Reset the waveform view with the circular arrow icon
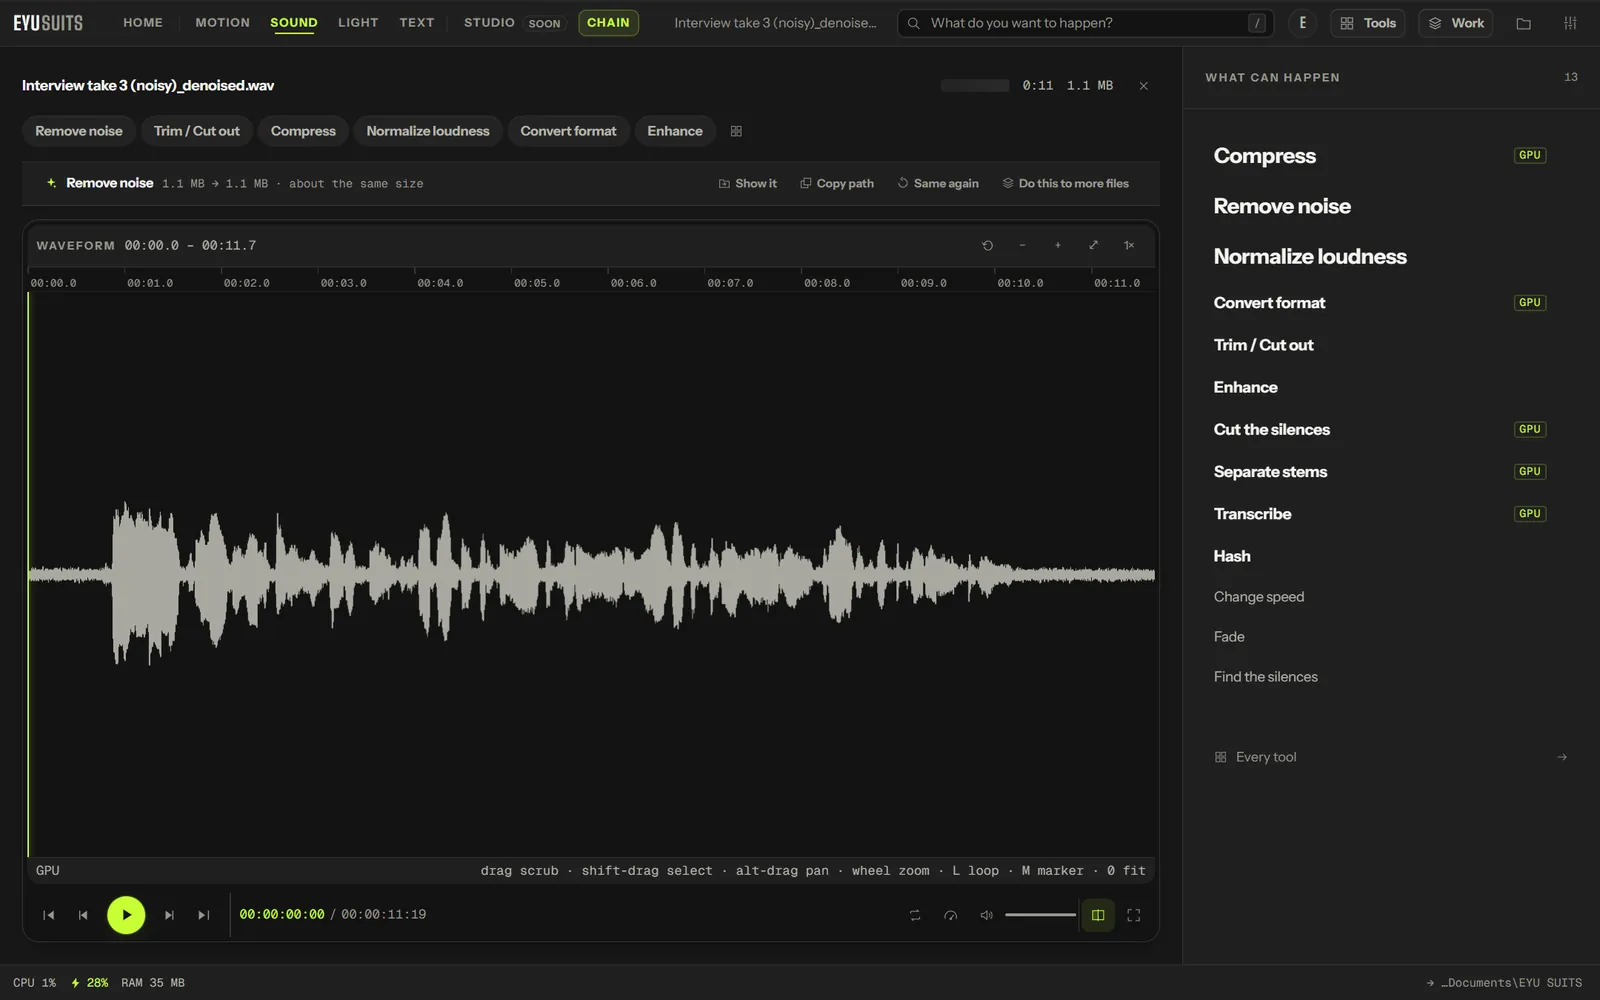Image resolution: width=1600 pixels, height=1000 pixels. click(988, 245)
